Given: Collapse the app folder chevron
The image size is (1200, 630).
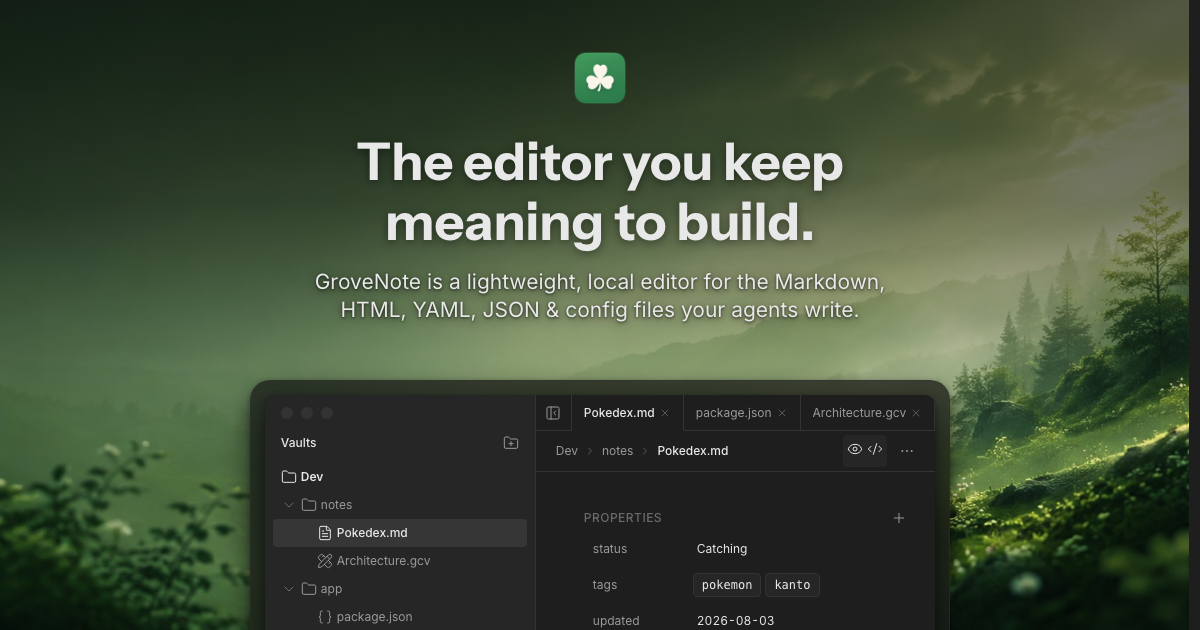Looking at the screenshot, I should pos(289,589).
